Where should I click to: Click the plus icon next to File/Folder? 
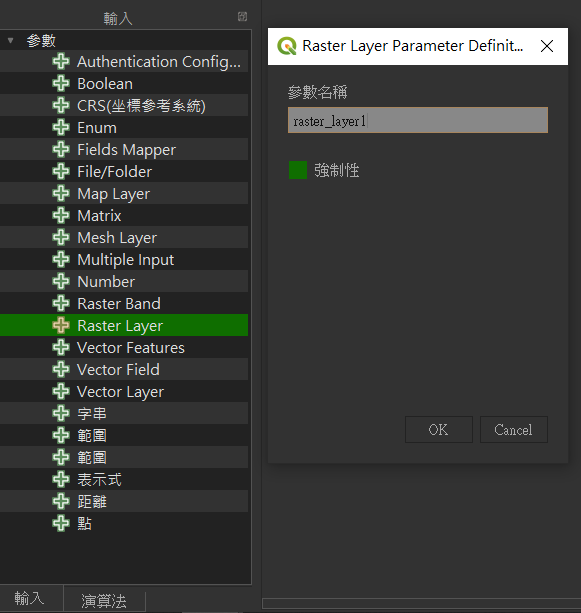(x=61, y=171)
